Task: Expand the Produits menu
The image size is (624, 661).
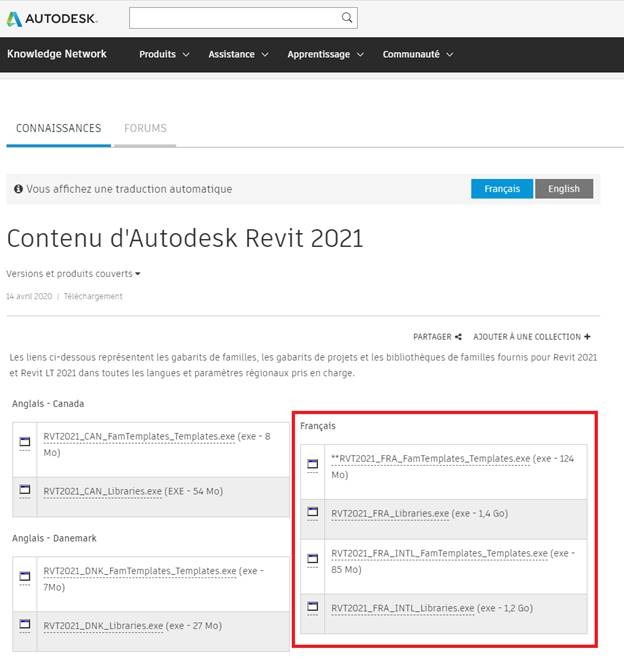Action: [x=164, y=54]
